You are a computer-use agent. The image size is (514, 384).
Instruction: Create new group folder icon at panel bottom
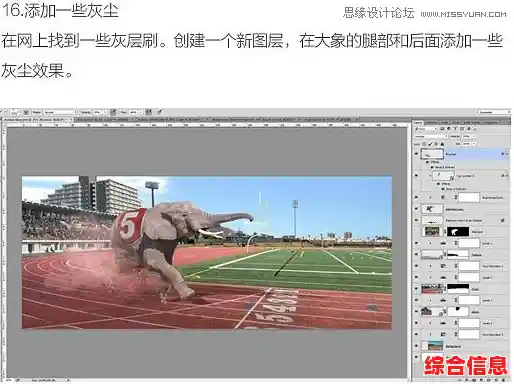coord(490,380)
